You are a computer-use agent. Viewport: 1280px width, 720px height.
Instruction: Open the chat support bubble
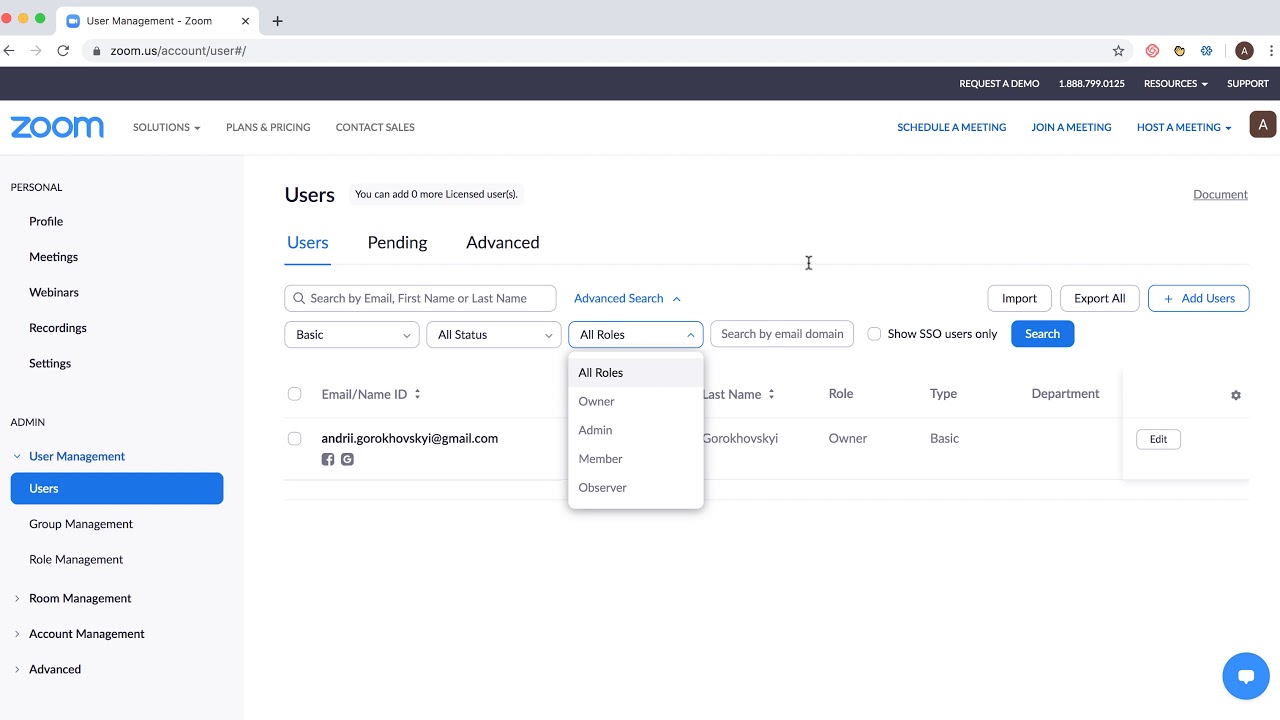(1245, 676)
